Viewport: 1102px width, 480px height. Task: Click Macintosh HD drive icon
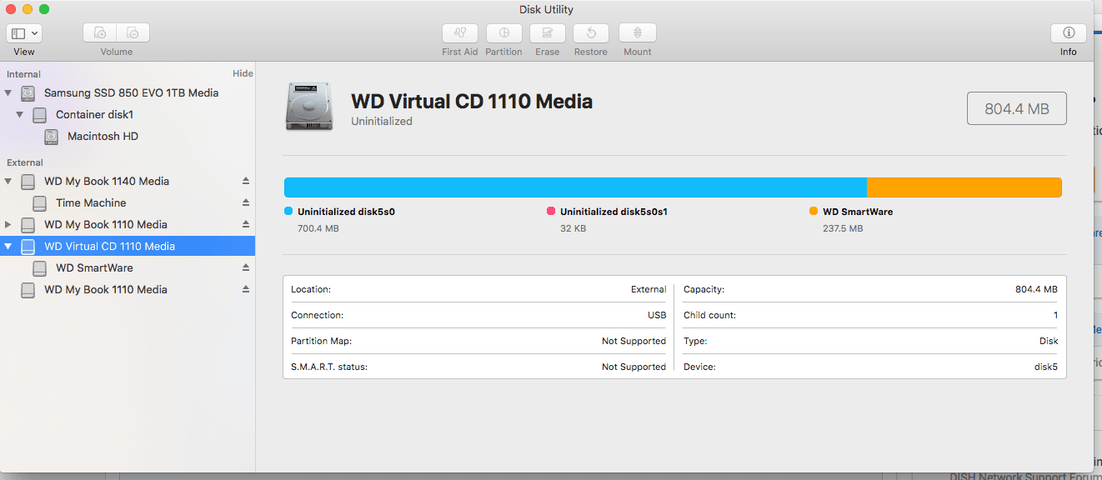click(51, 136)
